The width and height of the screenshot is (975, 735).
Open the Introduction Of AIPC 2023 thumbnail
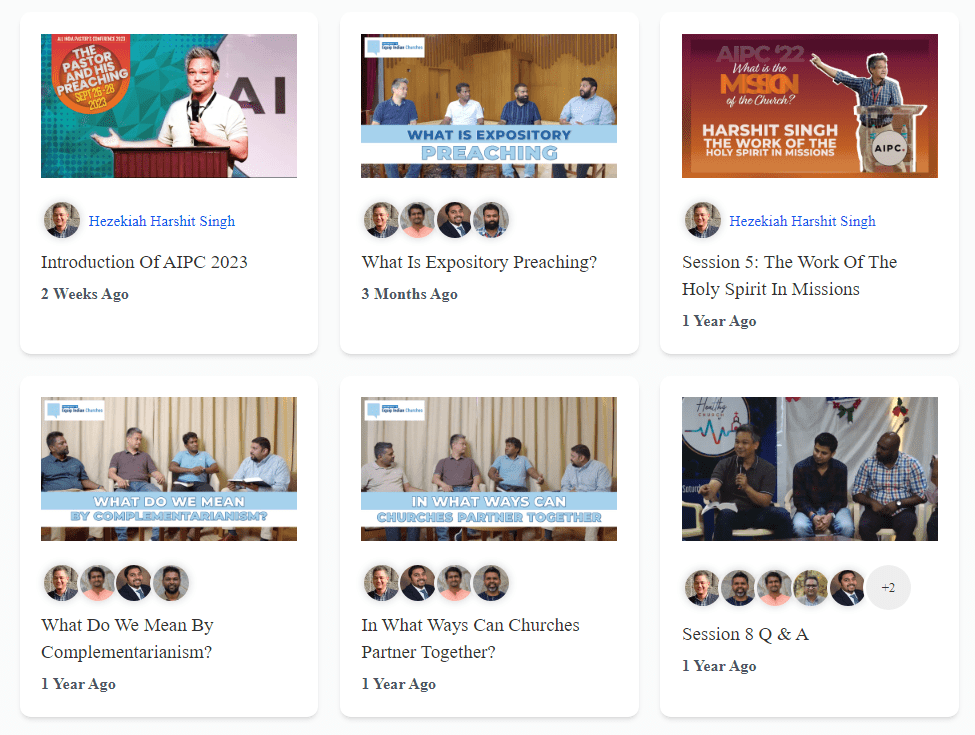169,106
